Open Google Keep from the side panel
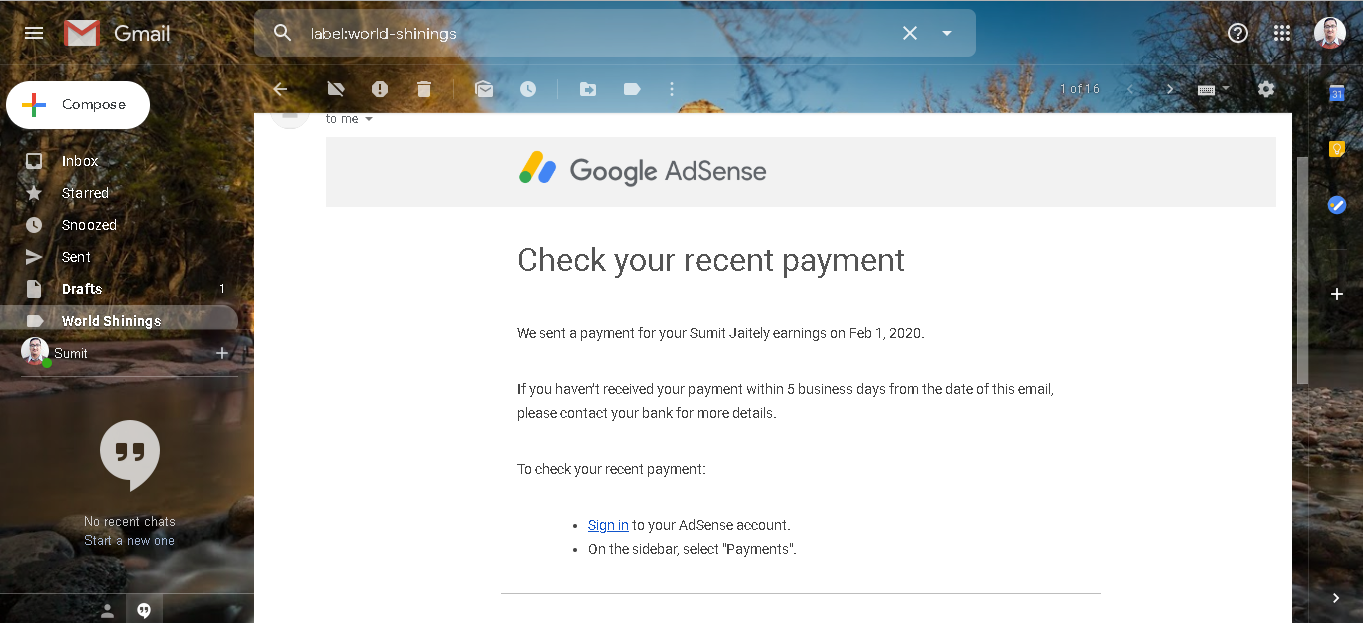 pos(1336,149)
